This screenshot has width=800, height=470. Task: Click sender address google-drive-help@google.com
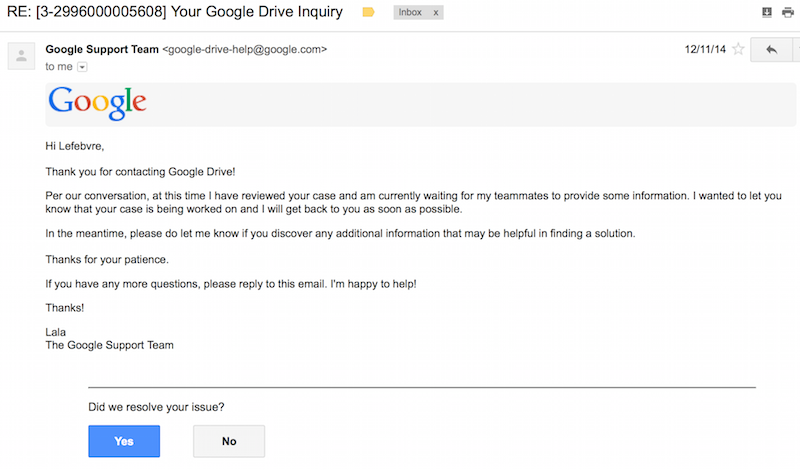point(245,50)
